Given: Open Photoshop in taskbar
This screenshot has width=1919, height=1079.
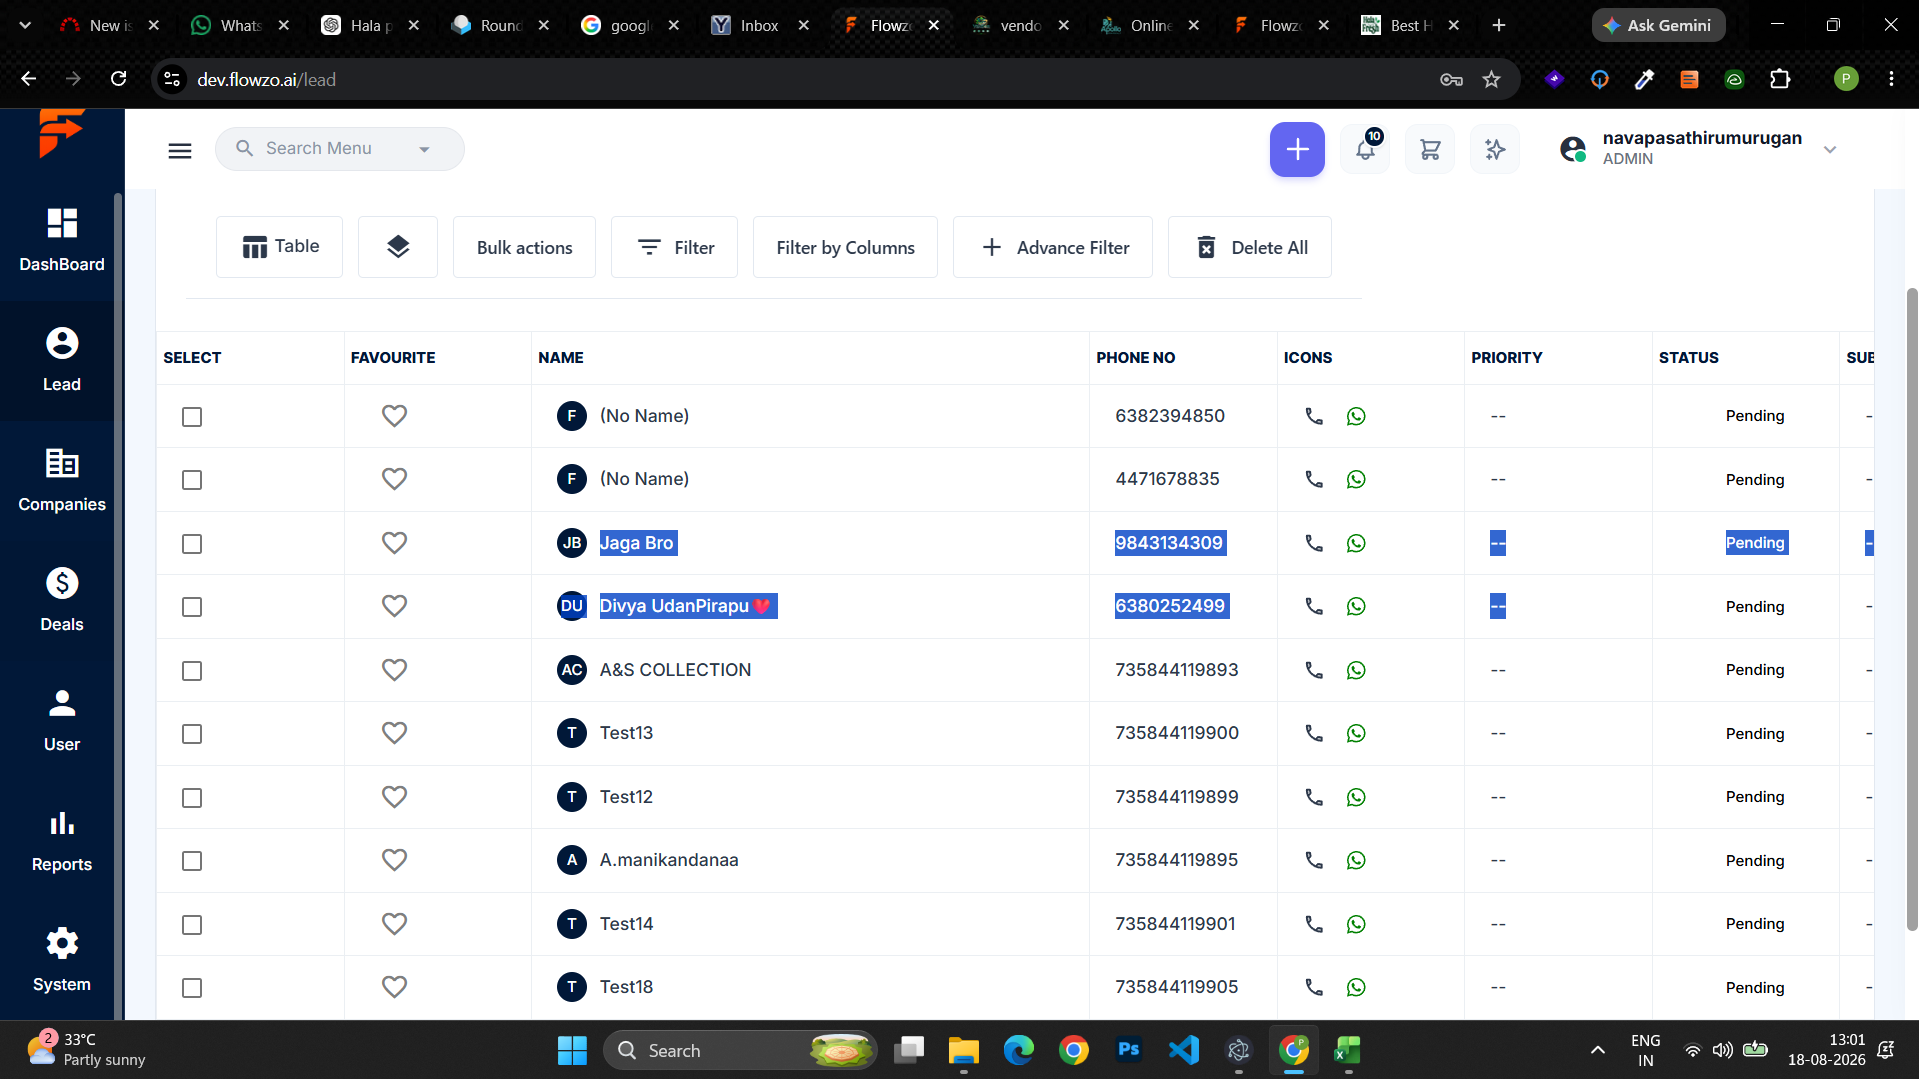Looking at the screenshot, I should pyautogui.click(x=1128, y=1050).
